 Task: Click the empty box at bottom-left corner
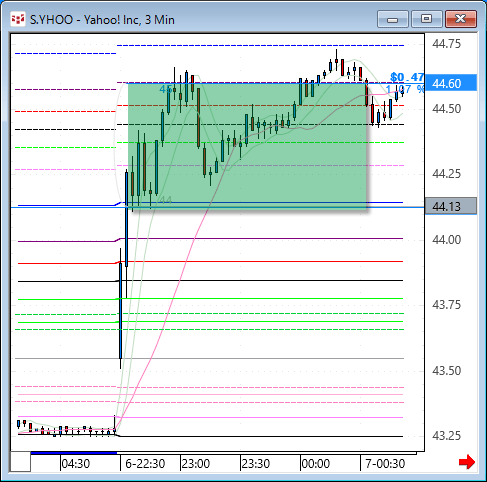[x=21, y=462]
